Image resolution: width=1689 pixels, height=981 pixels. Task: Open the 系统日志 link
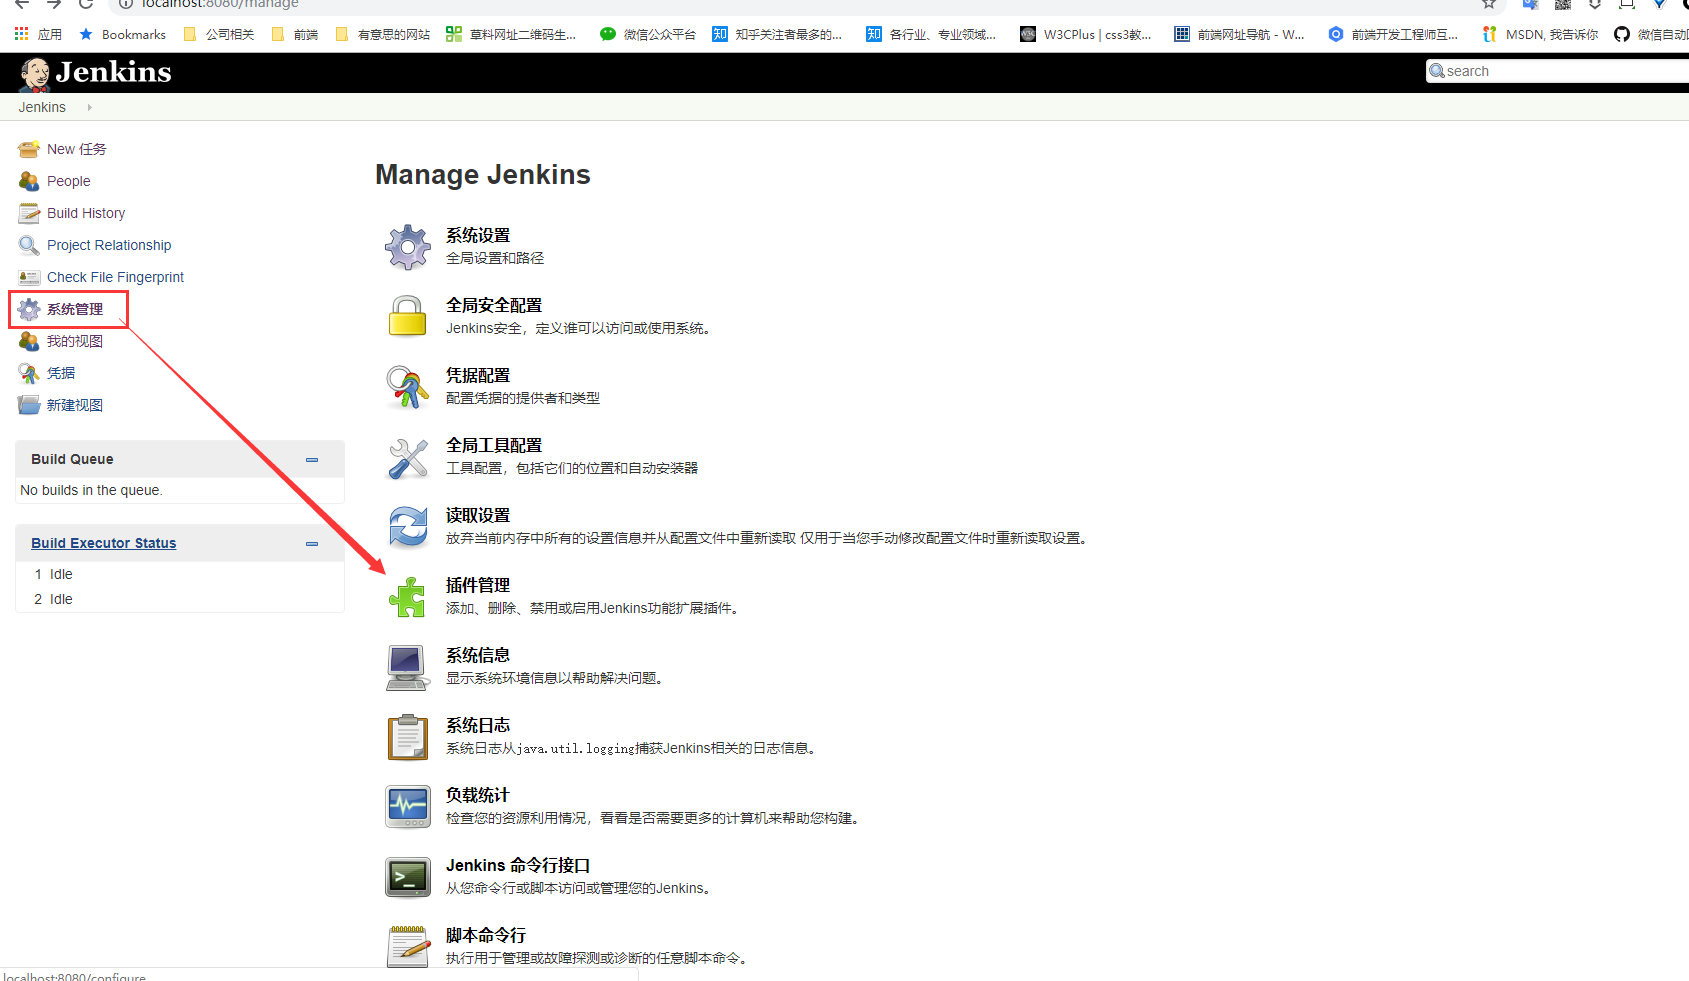pyautogui.click(x=478, y=725)
